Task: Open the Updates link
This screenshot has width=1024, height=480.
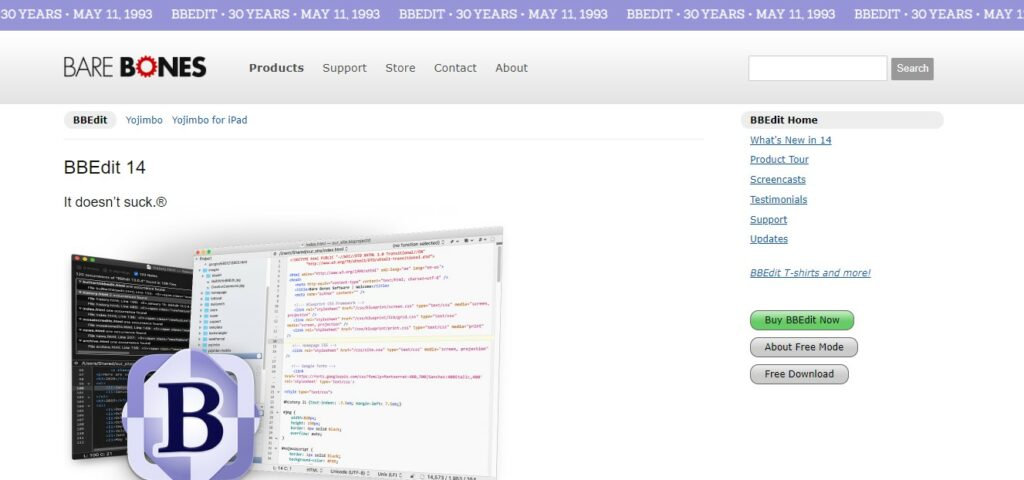Action: pos(769,239)
